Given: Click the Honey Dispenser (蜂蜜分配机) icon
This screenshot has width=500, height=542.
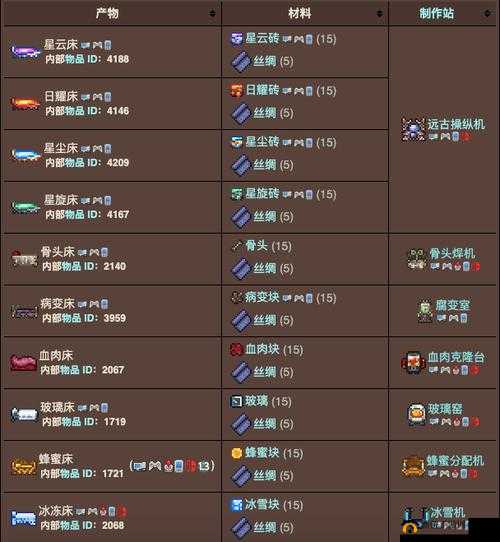Looking at the screenshot, I should [413, 467].
